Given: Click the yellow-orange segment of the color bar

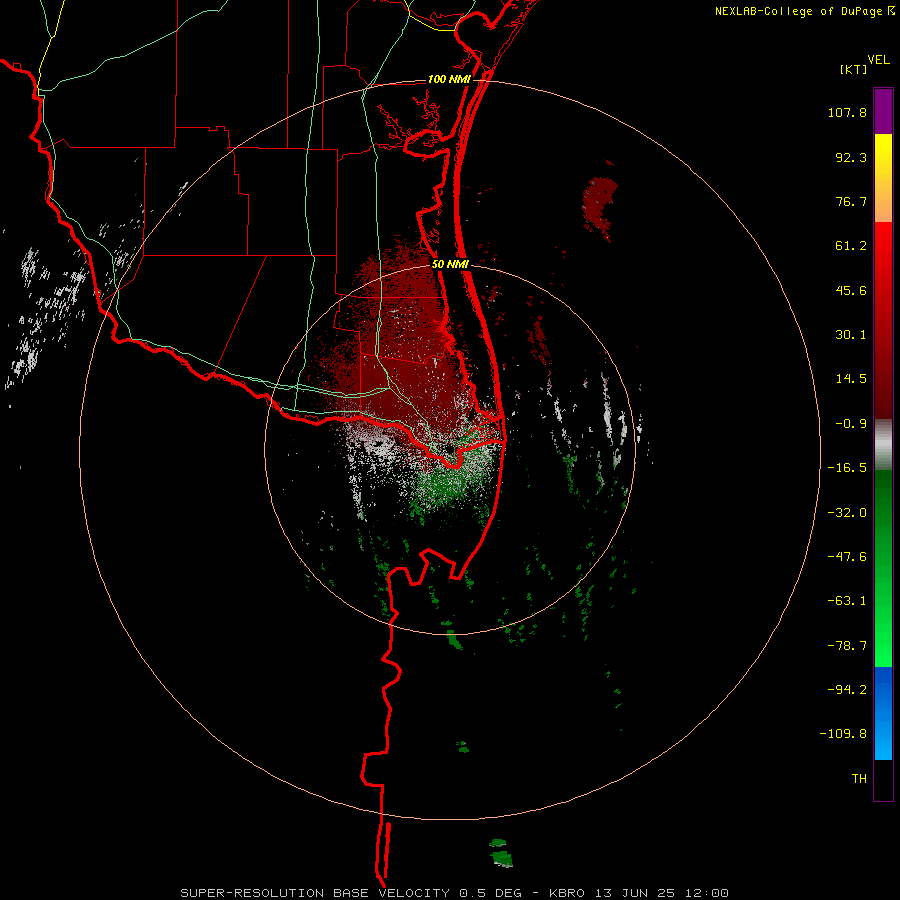Looking at the screenshot, I should click(x=883, y=178).
